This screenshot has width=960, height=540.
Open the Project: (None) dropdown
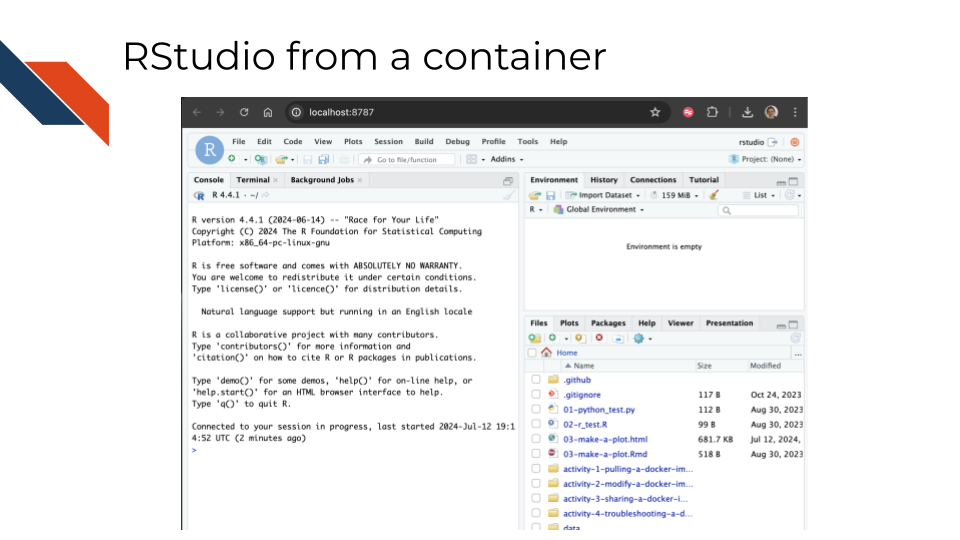coord(765,159)
